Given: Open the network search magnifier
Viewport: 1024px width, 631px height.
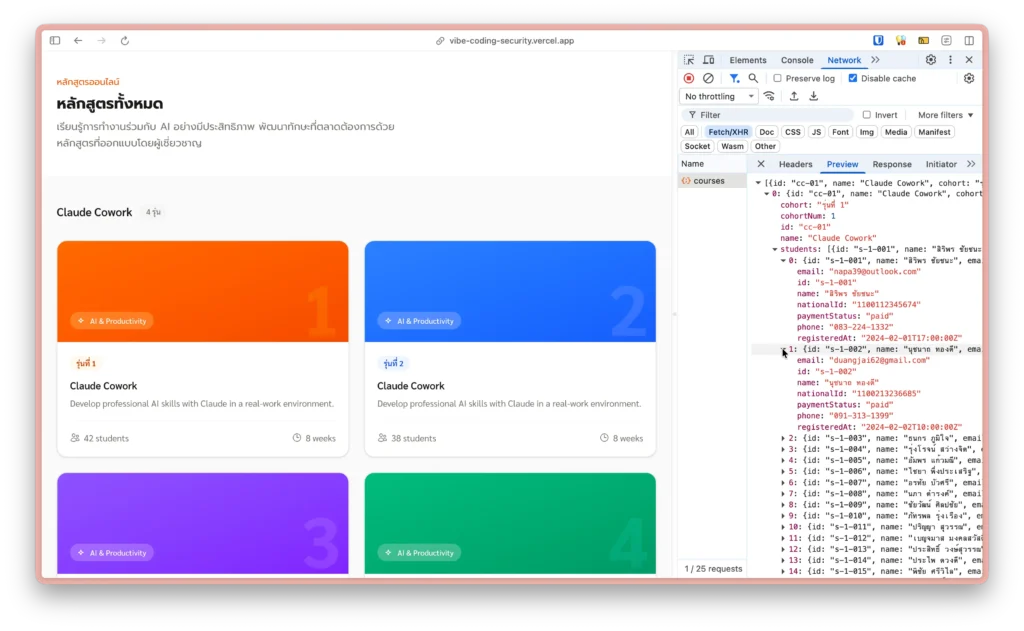Looking at the screenshot, I should [x=753, y=78].
